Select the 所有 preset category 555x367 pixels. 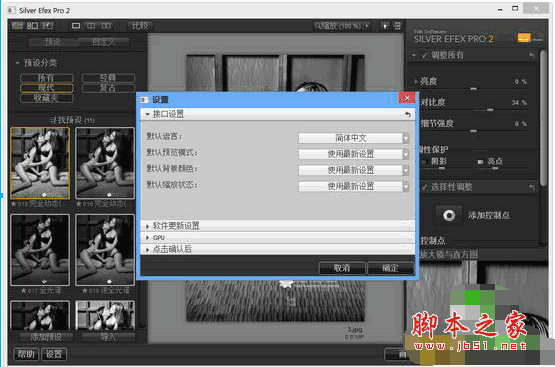pos(47,78)
